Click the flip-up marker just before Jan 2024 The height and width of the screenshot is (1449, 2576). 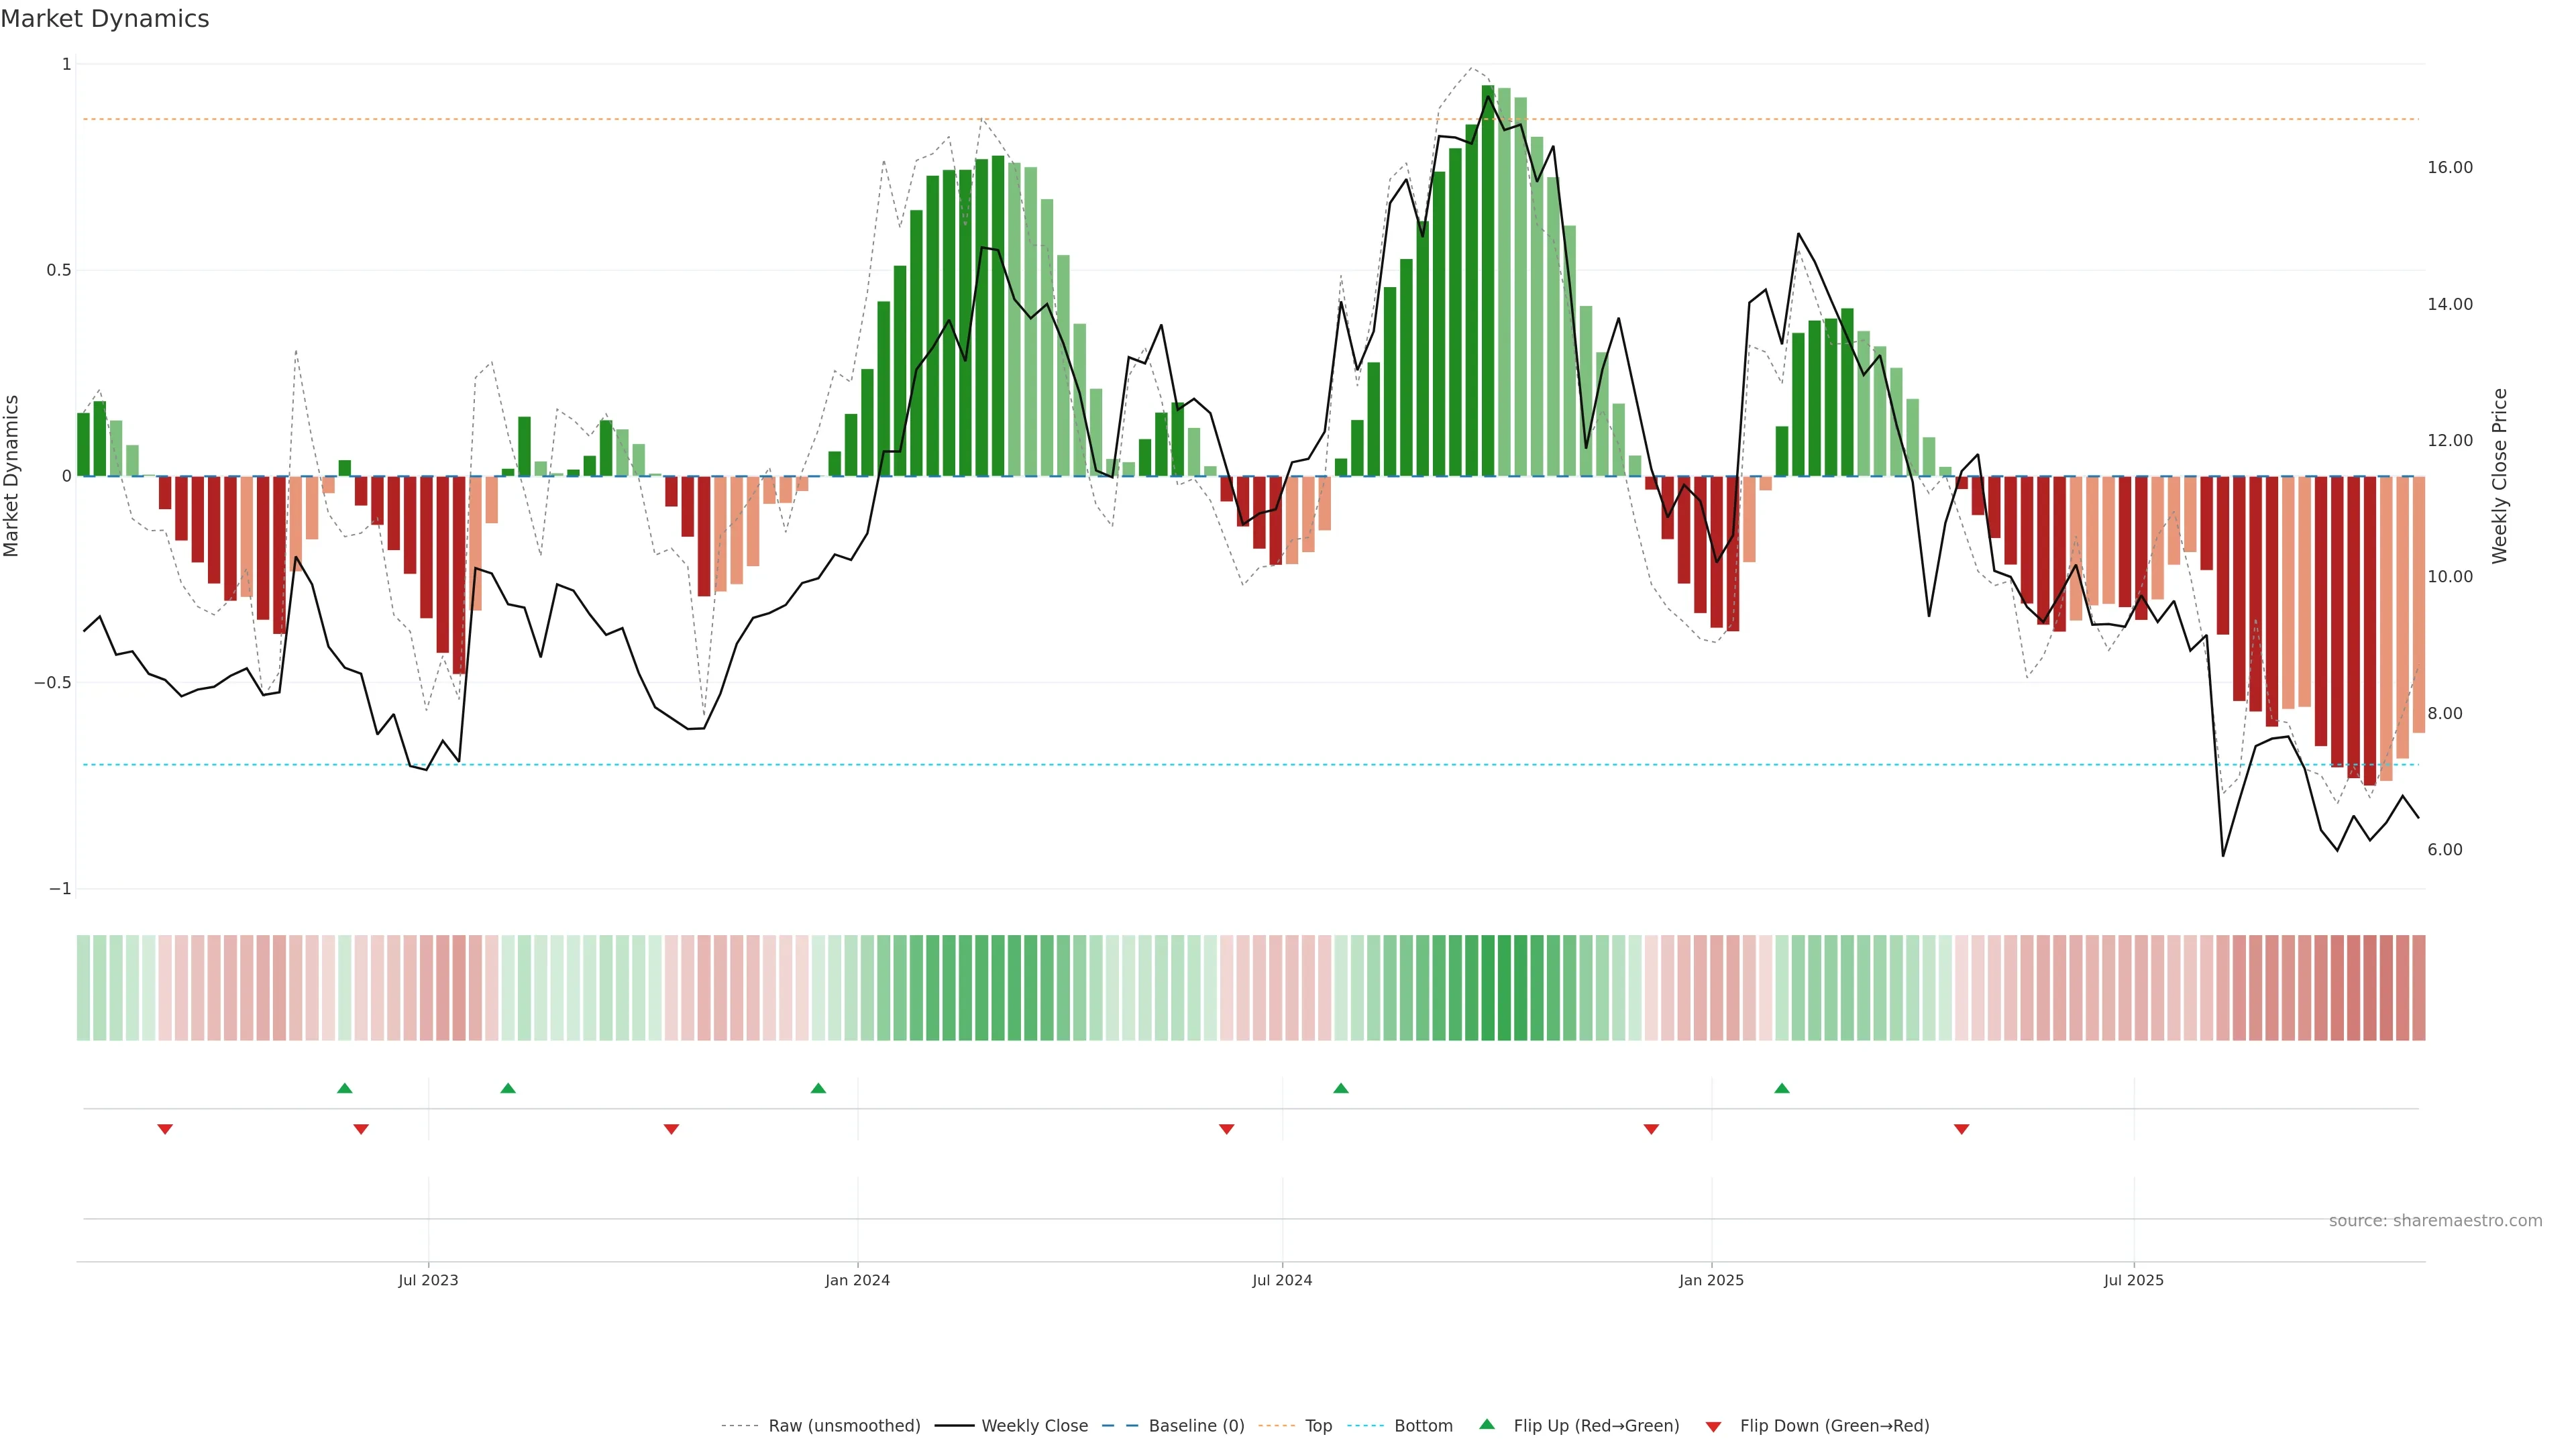(x=818, y=1088)
